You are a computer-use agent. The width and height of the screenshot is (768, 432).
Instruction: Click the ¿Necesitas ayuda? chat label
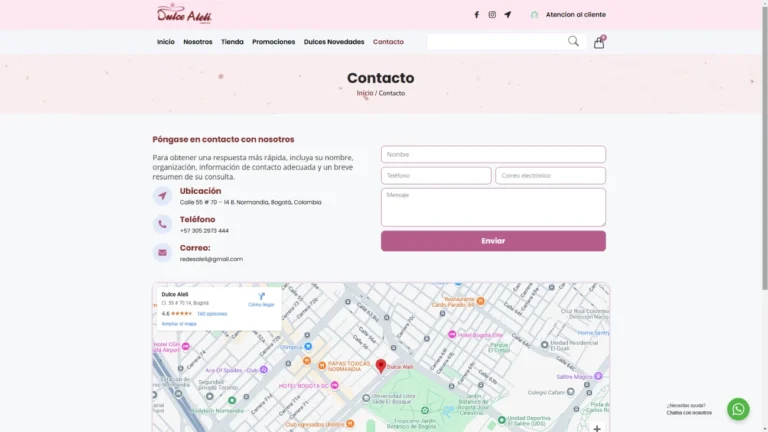click(x=686, y=406)
